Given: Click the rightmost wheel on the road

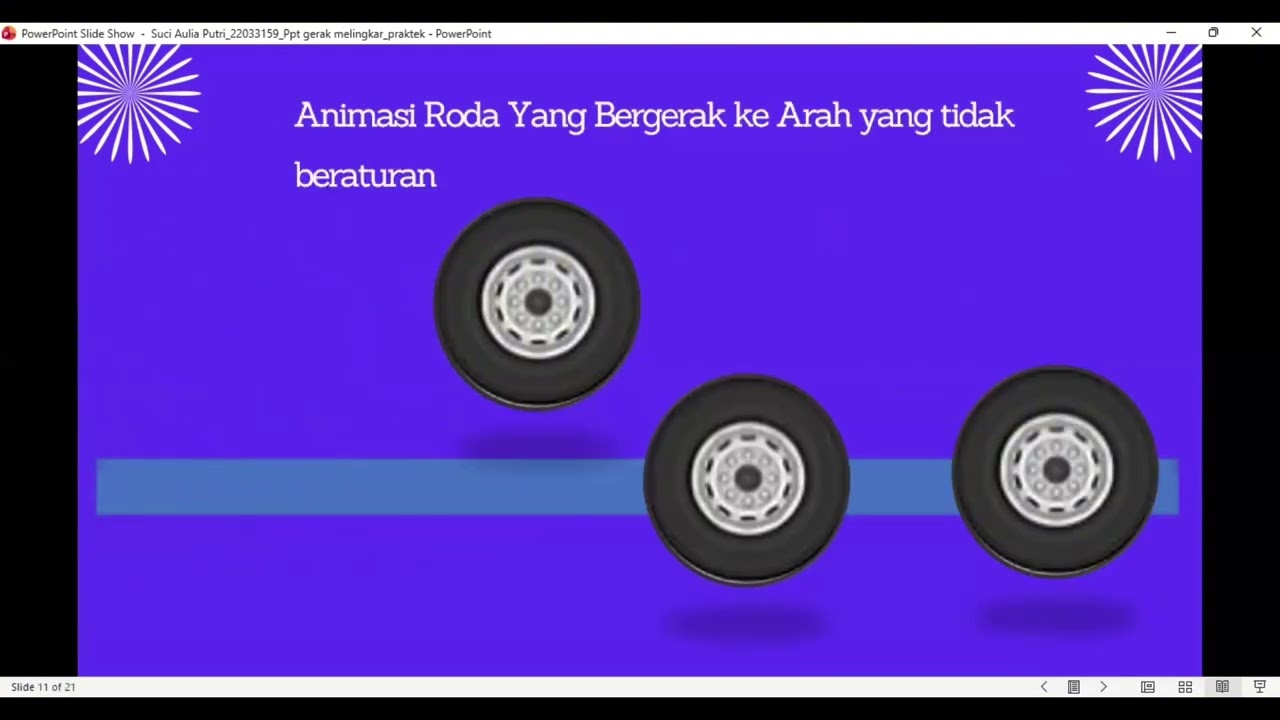Looking at the screenshot, I should pos(1056,471).
